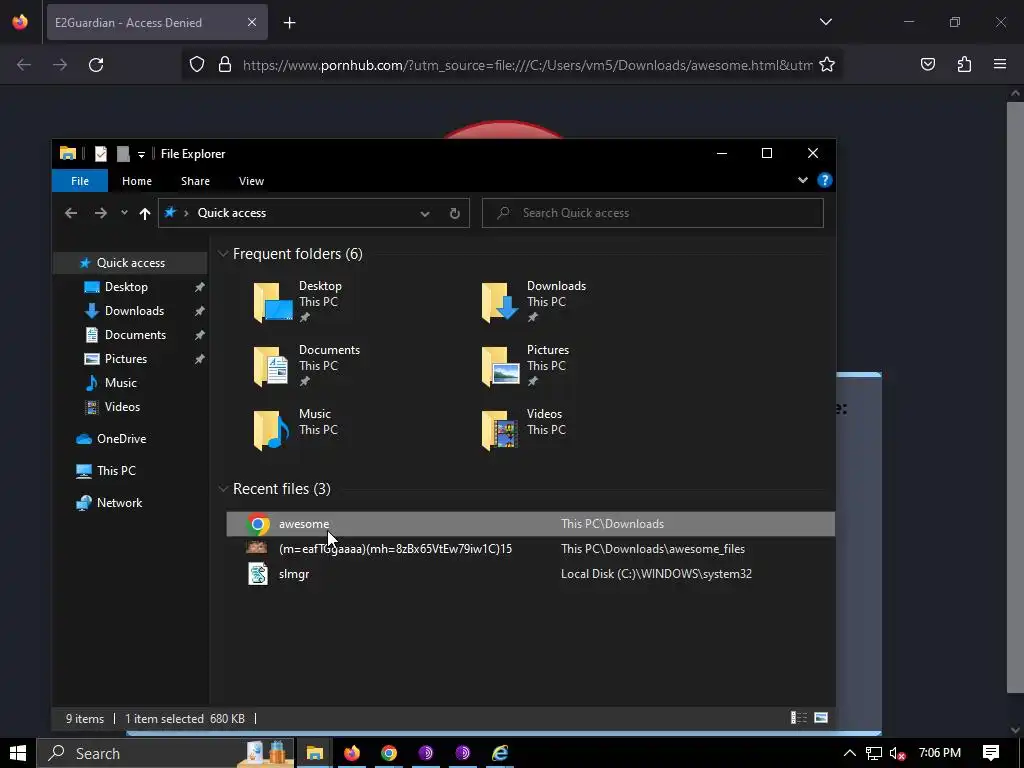Viewport: 1024px width, 768px height.
Task: Open the File ribbon tab
Action: coord(80,181)
